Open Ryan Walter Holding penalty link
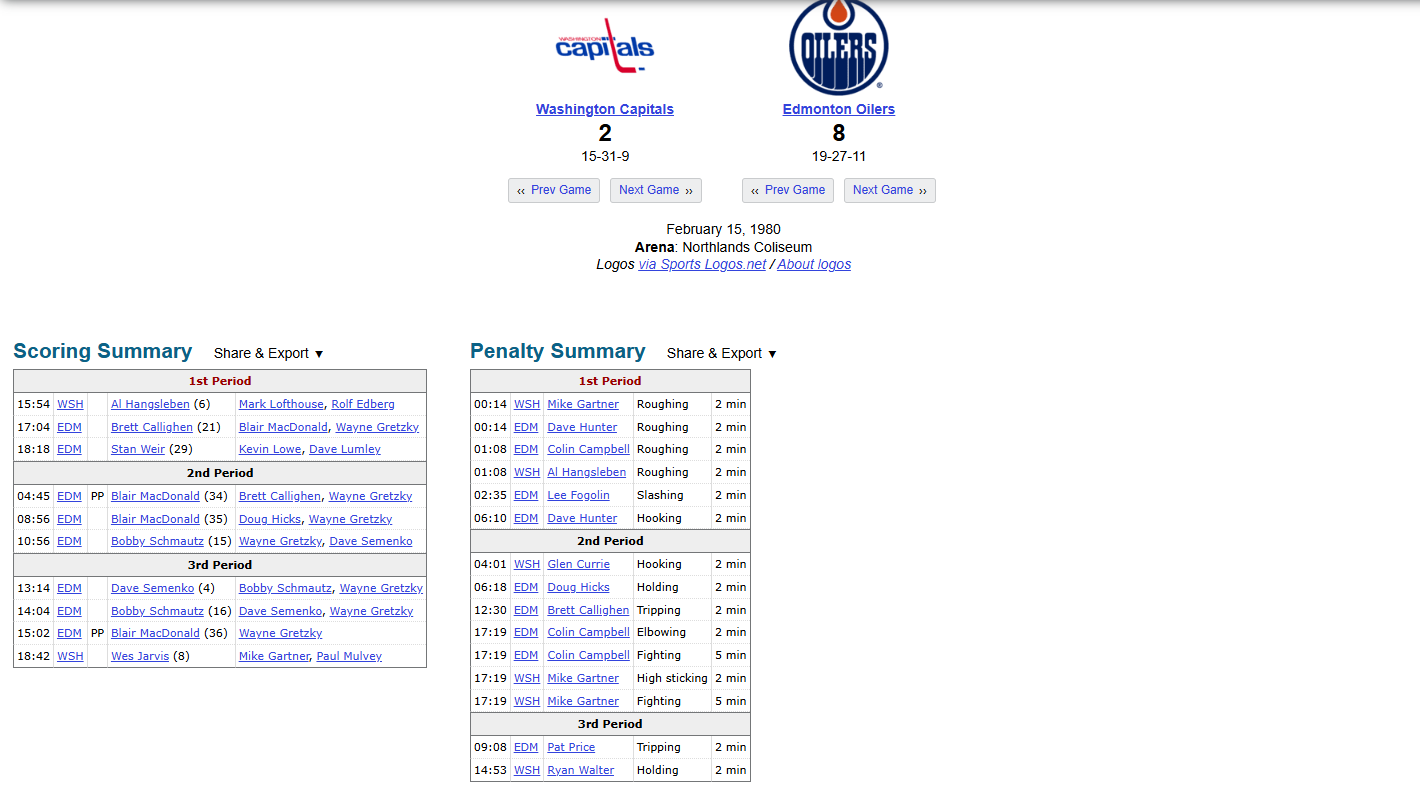Viewport: 1420px width, 789px height. click(581, 770)
